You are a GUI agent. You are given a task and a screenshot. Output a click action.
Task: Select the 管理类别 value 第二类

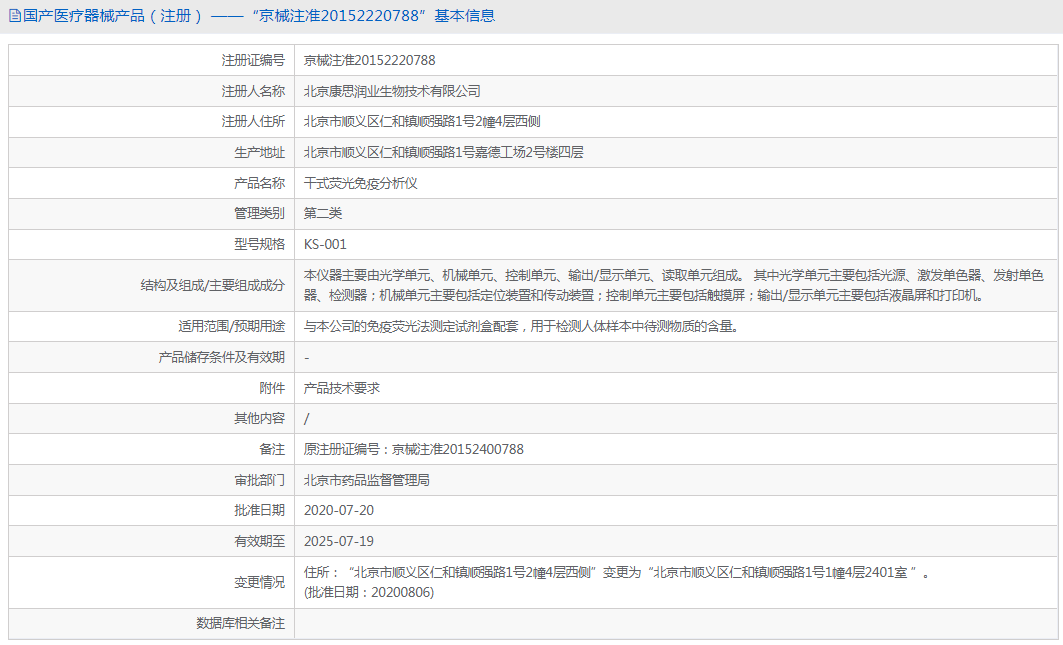point(325,213)
